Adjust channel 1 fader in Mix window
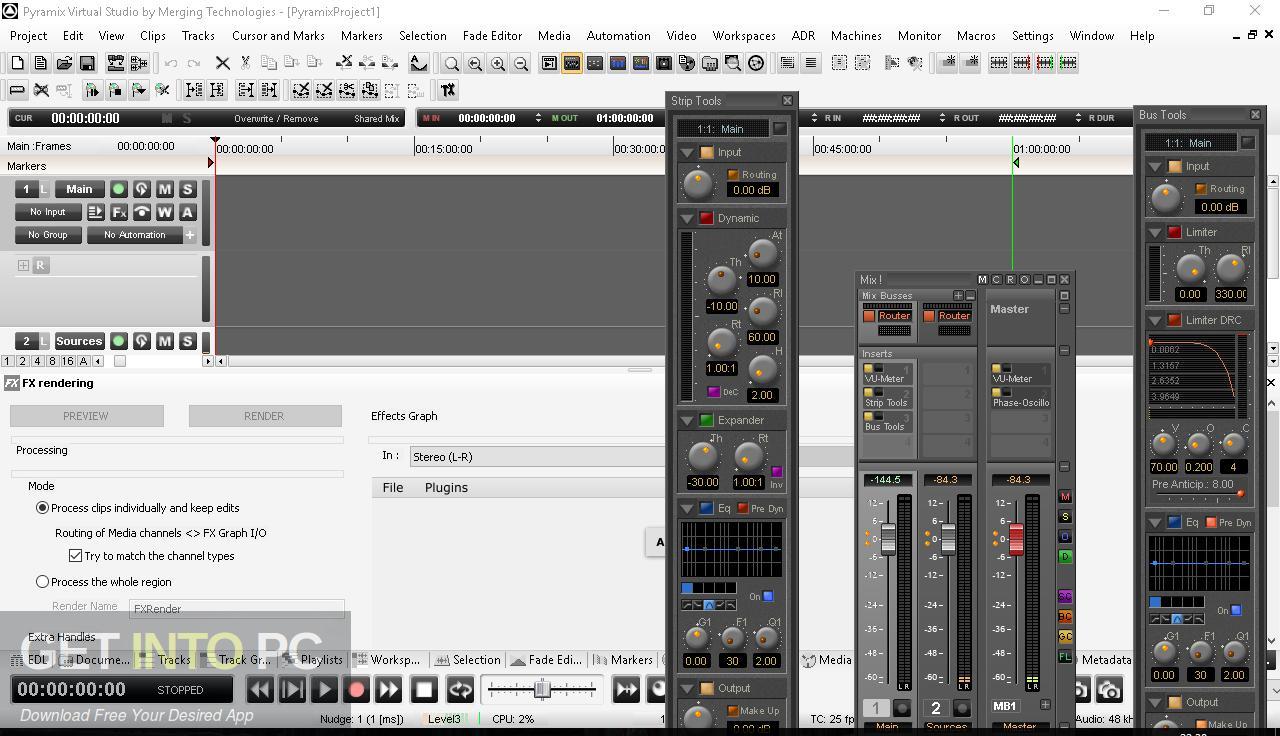 (x=887, y=539)
